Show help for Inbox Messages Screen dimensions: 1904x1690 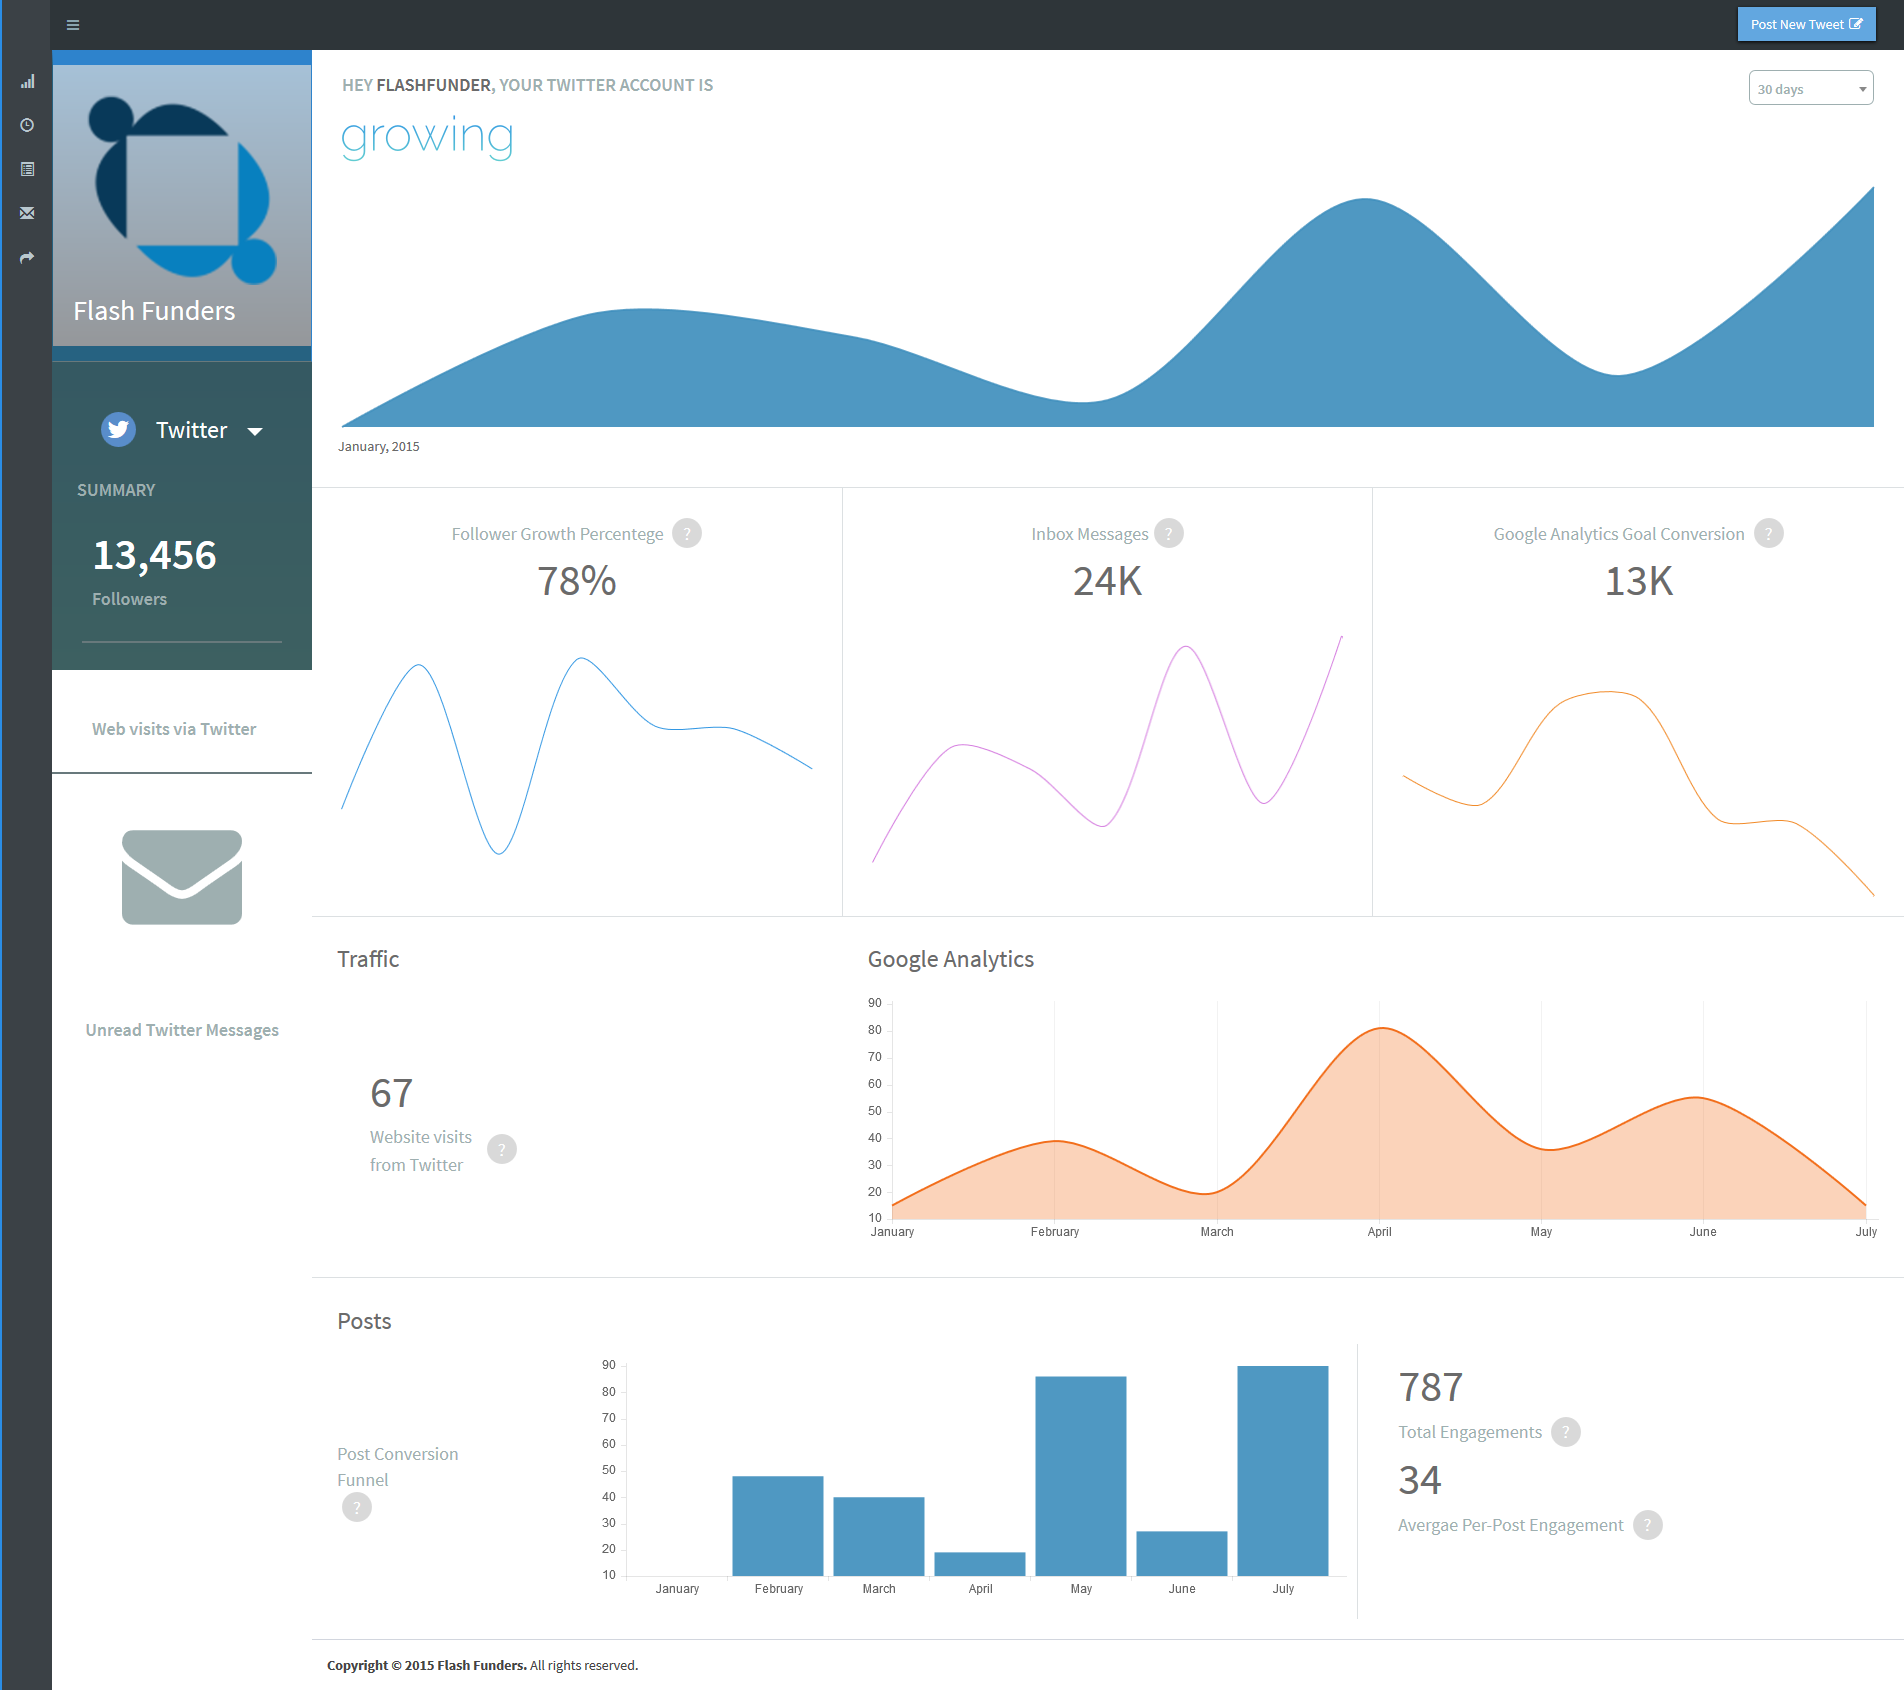point(1169,533)
